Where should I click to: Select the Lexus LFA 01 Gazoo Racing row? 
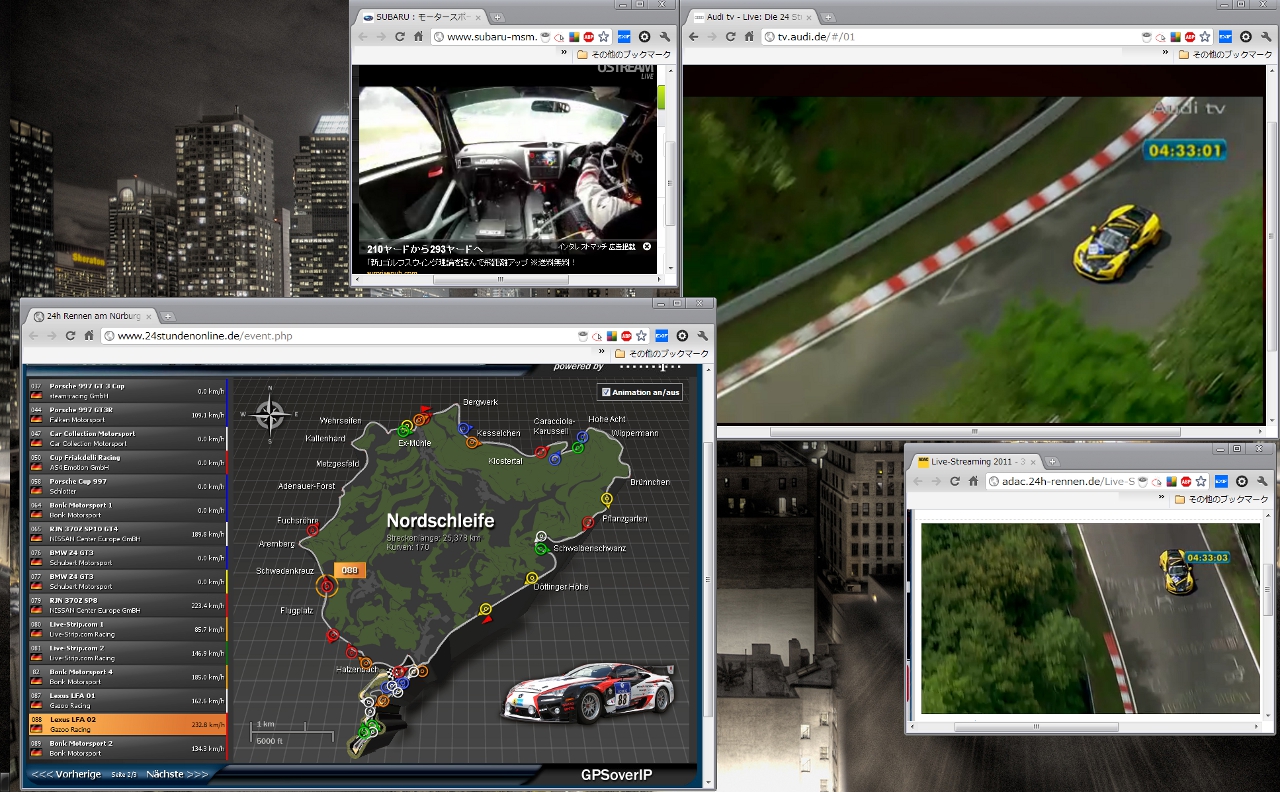128,700
